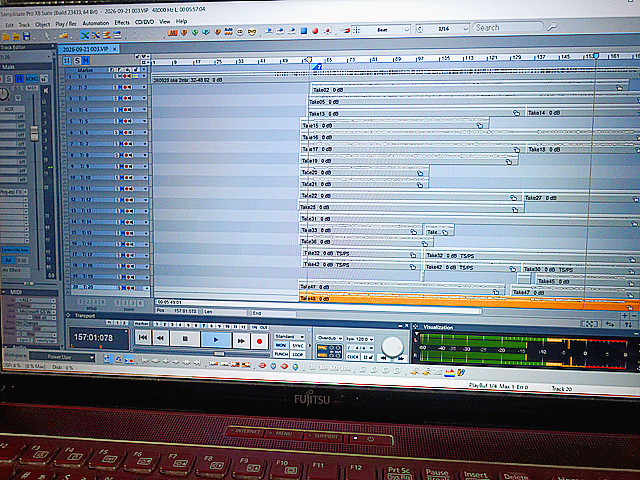Click the DVD disc toolbar icon
The image size is (640, 480).
pyautogui.click(x=252, y=32)
